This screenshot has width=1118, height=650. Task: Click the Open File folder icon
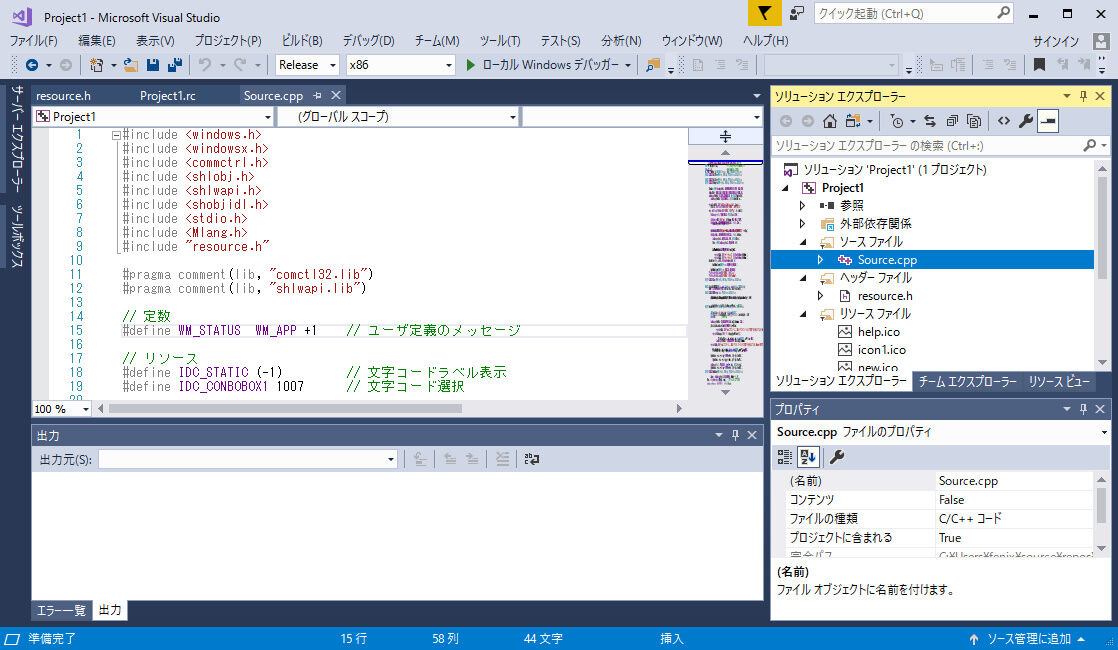pyautogui.click(x=130, y=65)
